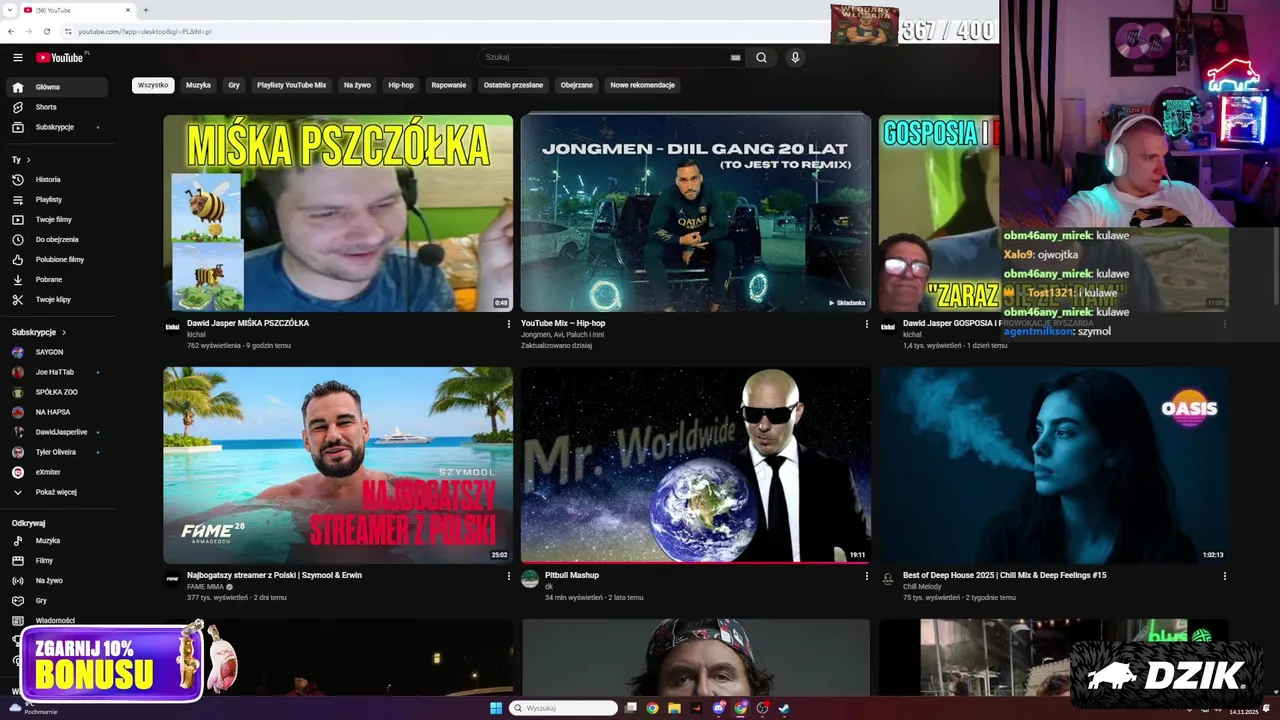Open Pobrane downloads in sidebar
The height and width of the screenshot is (720, 1280).
click(56, 280)
